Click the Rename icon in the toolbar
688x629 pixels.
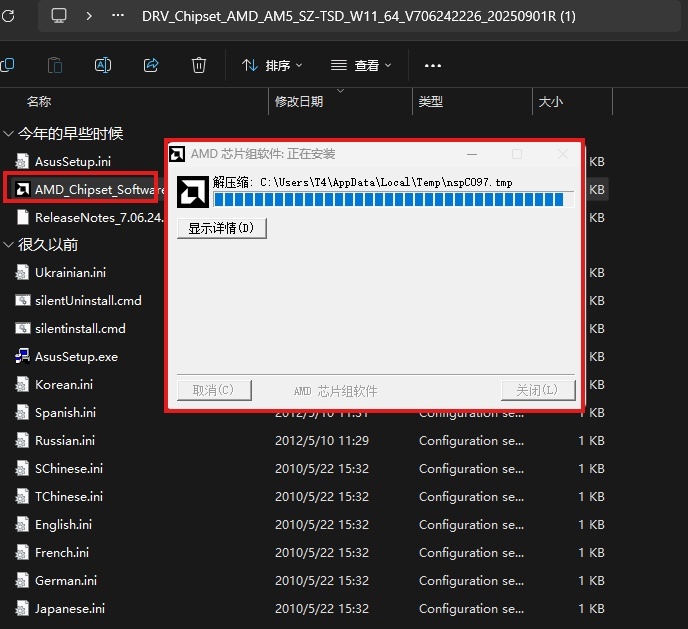pyautogui.click(x=103, y=65)
